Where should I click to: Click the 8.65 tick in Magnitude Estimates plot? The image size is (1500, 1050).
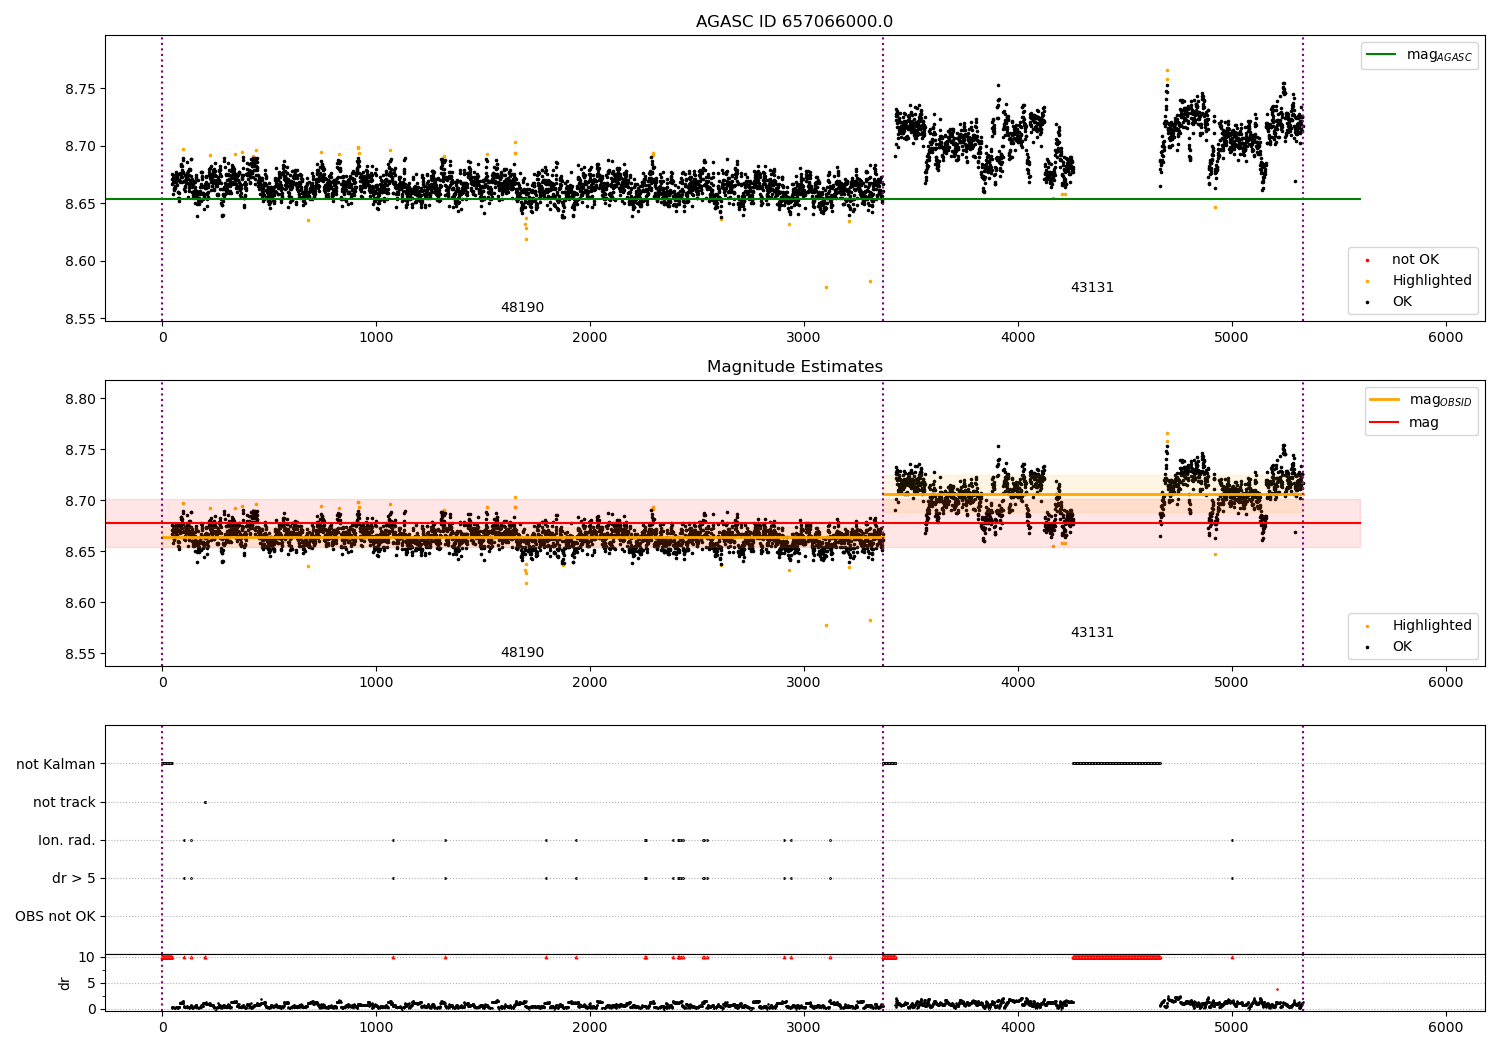[x=80, y=552]
